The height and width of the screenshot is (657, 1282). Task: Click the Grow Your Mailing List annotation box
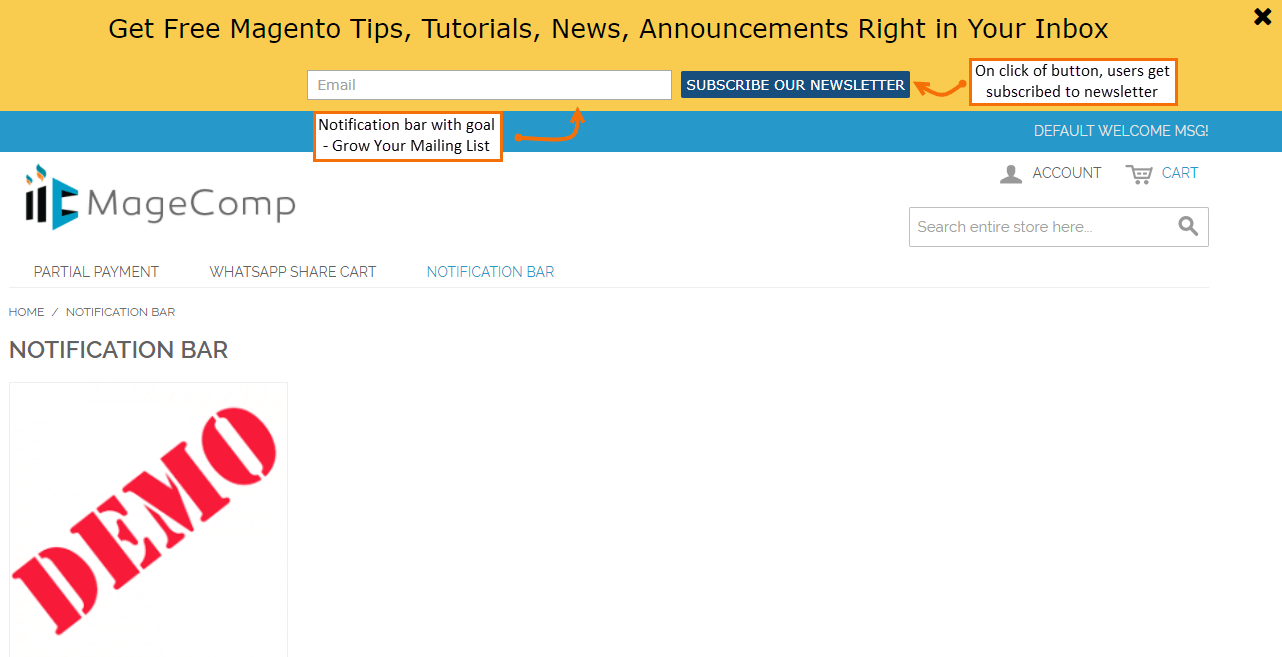pyautogui.click(x=408, y=135)
